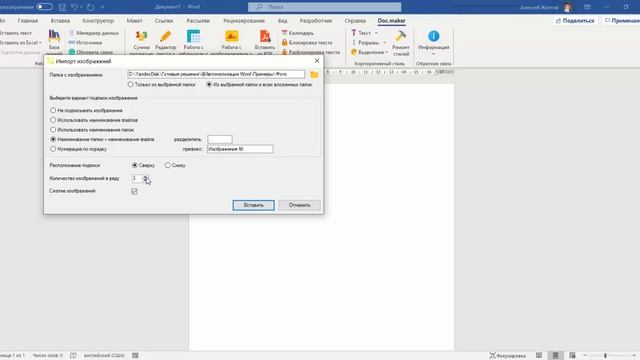Click the разделитель input field

tap(220, 139)
